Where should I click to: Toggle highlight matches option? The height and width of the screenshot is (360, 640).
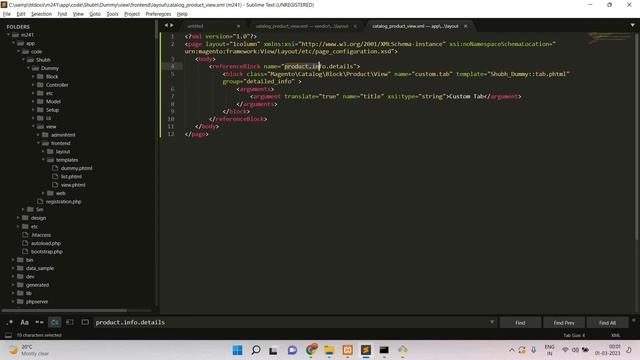[85, 322]
